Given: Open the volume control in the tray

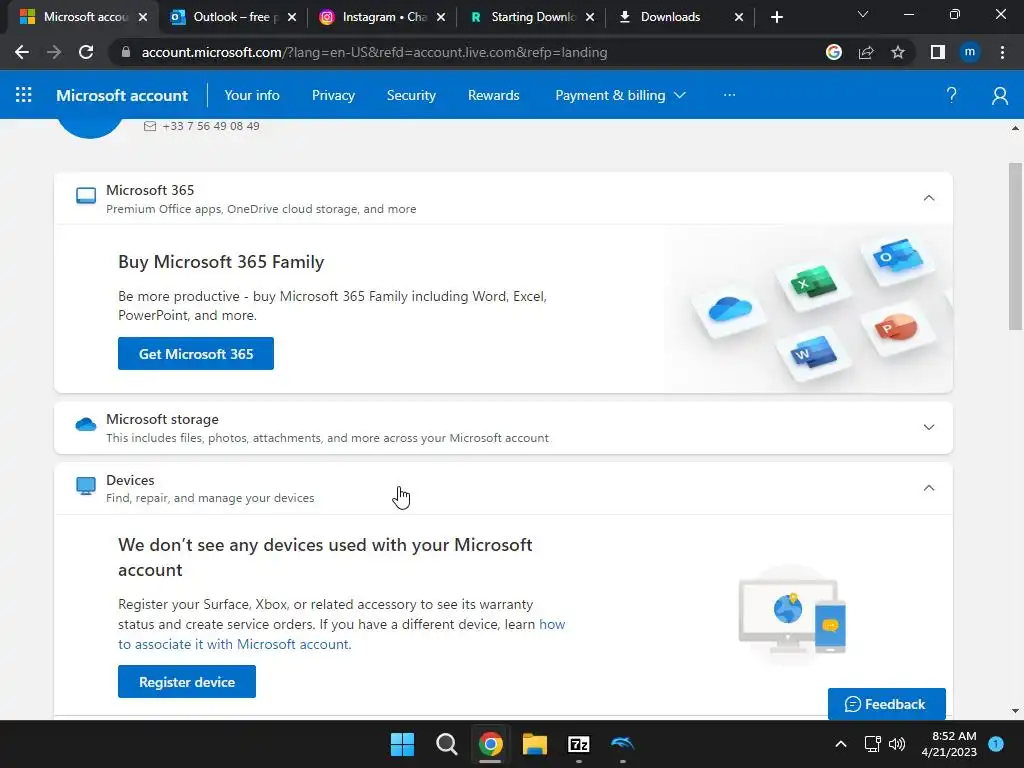Looking at the screenshot, I should pyautogui.click(x=897, y=744).
